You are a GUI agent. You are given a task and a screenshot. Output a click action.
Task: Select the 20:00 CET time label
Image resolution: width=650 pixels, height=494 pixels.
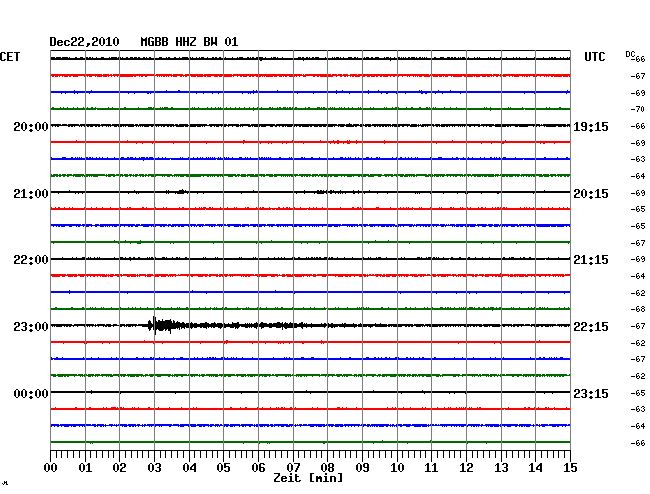coord(31,126)
